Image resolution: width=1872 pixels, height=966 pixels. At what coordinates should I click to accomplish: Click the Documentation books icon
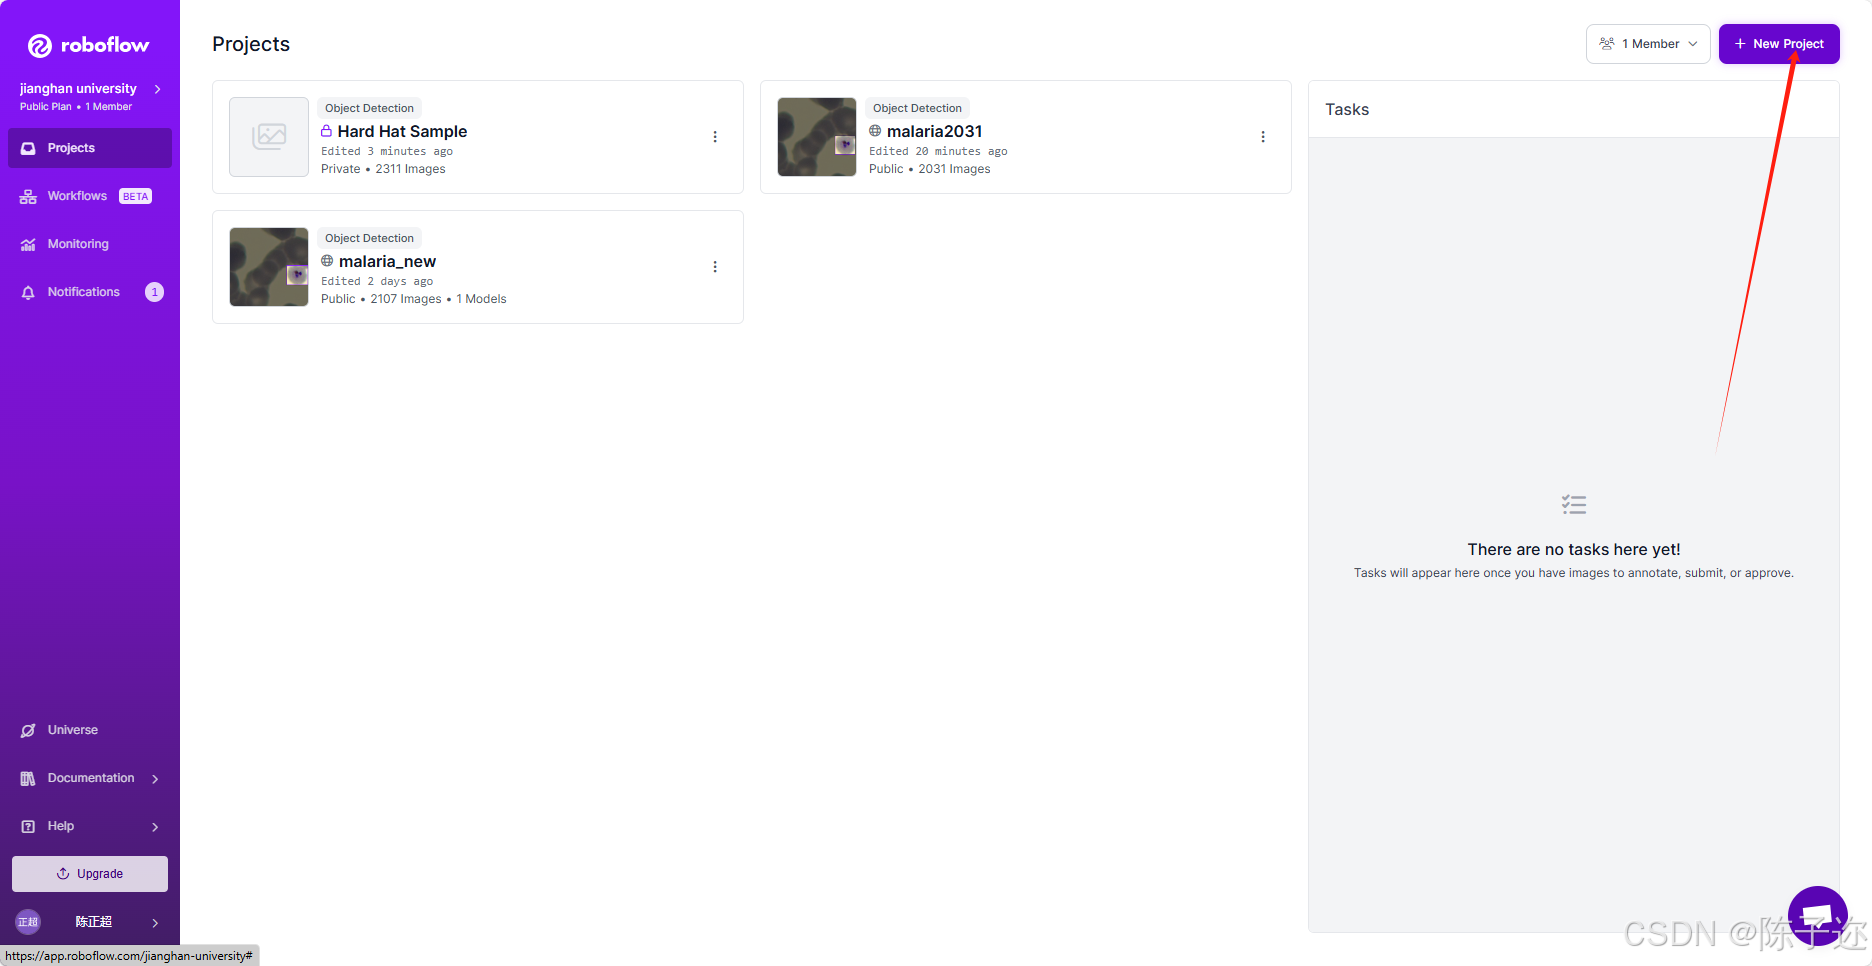pos(28,778)
